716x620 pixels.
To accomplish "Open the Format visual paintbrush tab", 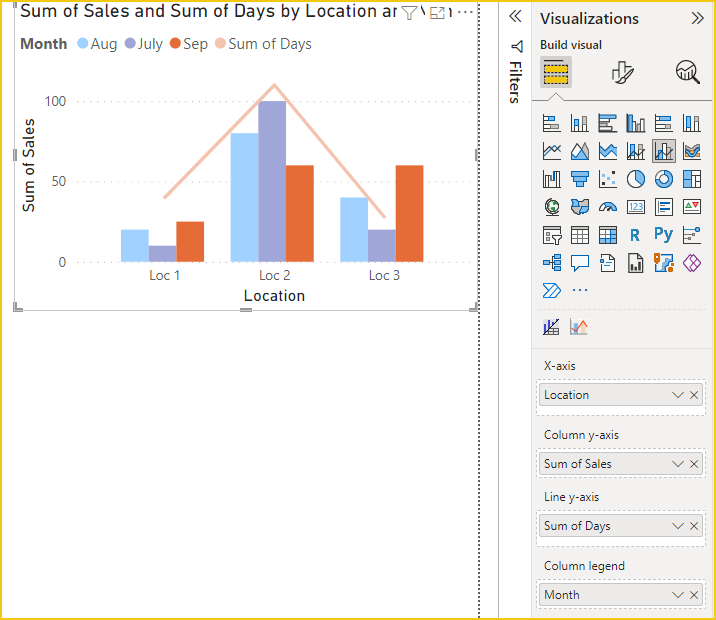I will point(622,72).
